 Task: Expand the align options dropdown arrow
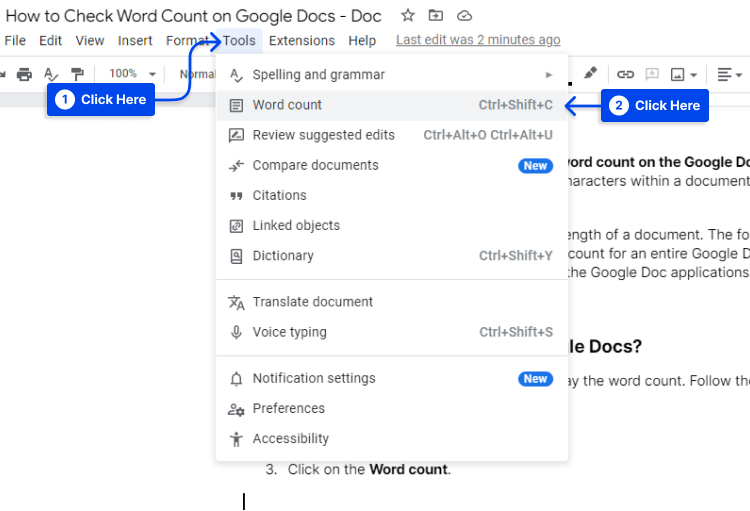[739, 75]
